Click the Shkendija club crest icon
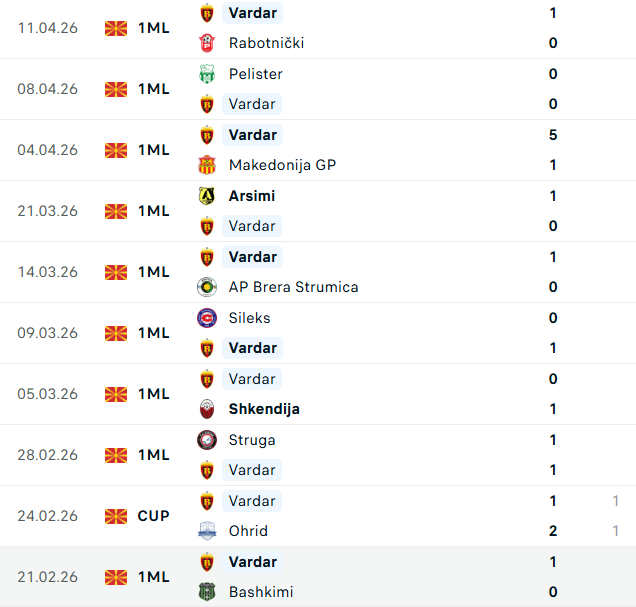 207,409
